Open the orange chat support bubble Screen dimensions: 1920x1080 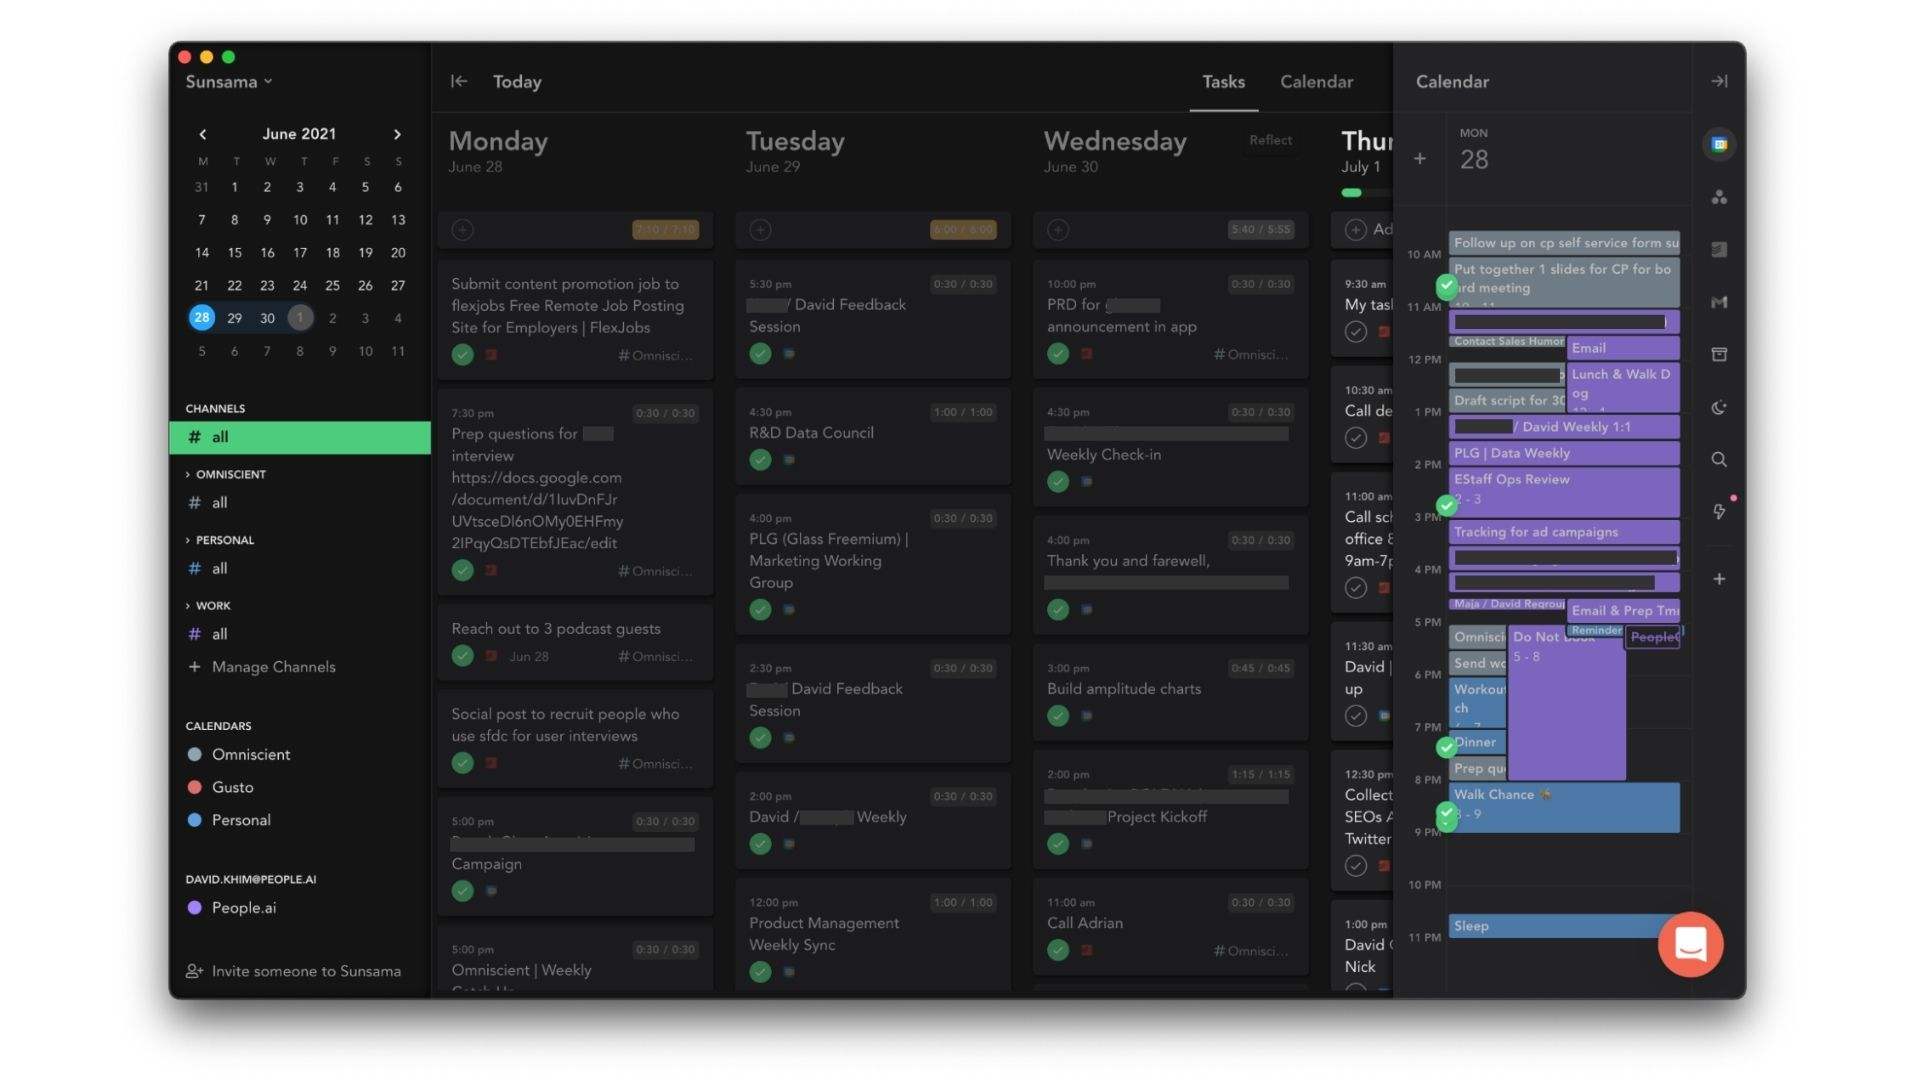(1690, 944)
